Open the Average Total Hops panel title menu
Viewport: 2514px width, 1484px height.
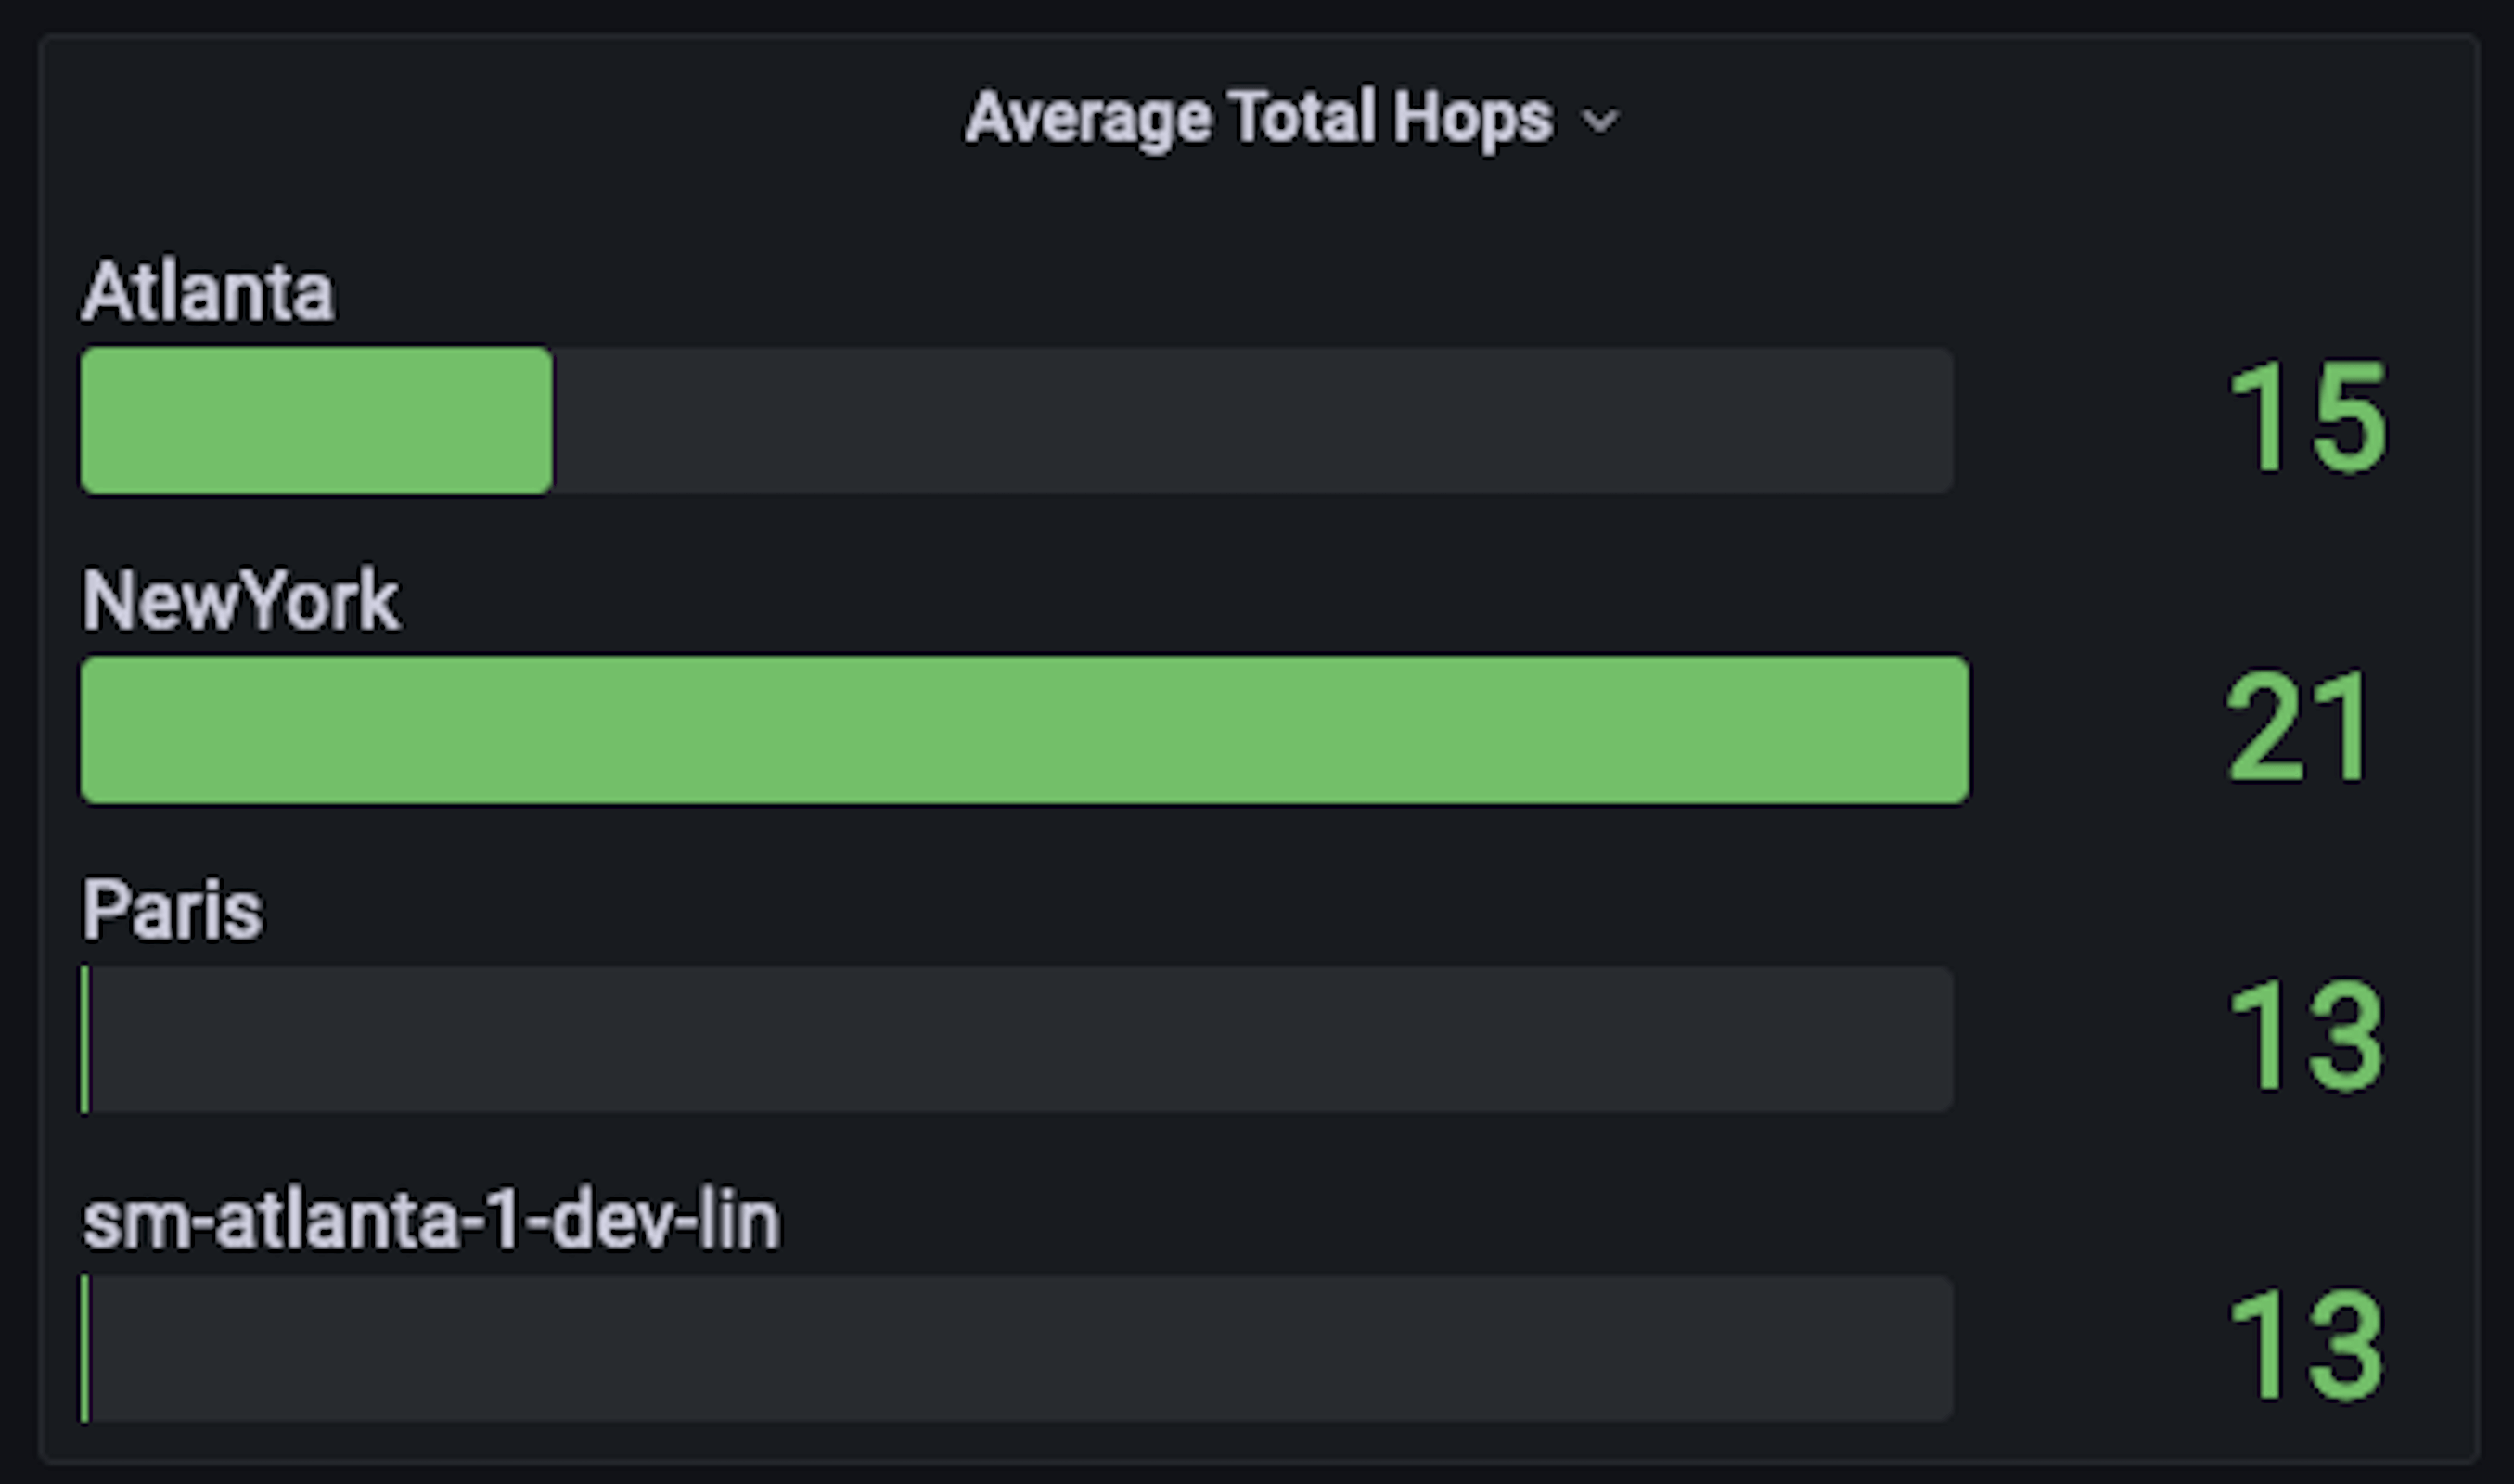1258,118
